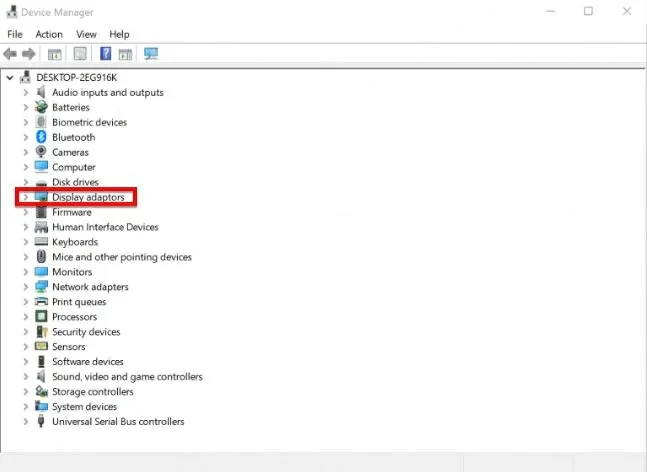The height and width of the screenshot is (472, 647).
Task: Select the Universal Serial Bus controllers icon
Action: tap(41, 421)
